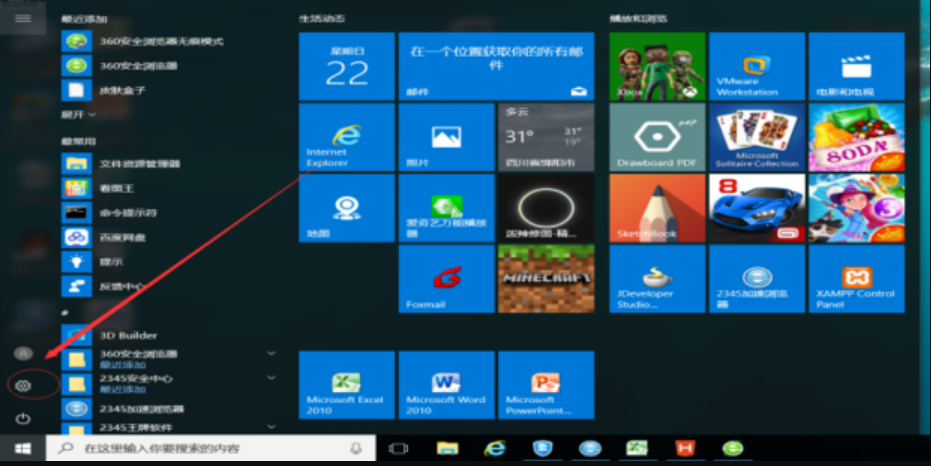Open XAMPP Control Panel tile

856,279
